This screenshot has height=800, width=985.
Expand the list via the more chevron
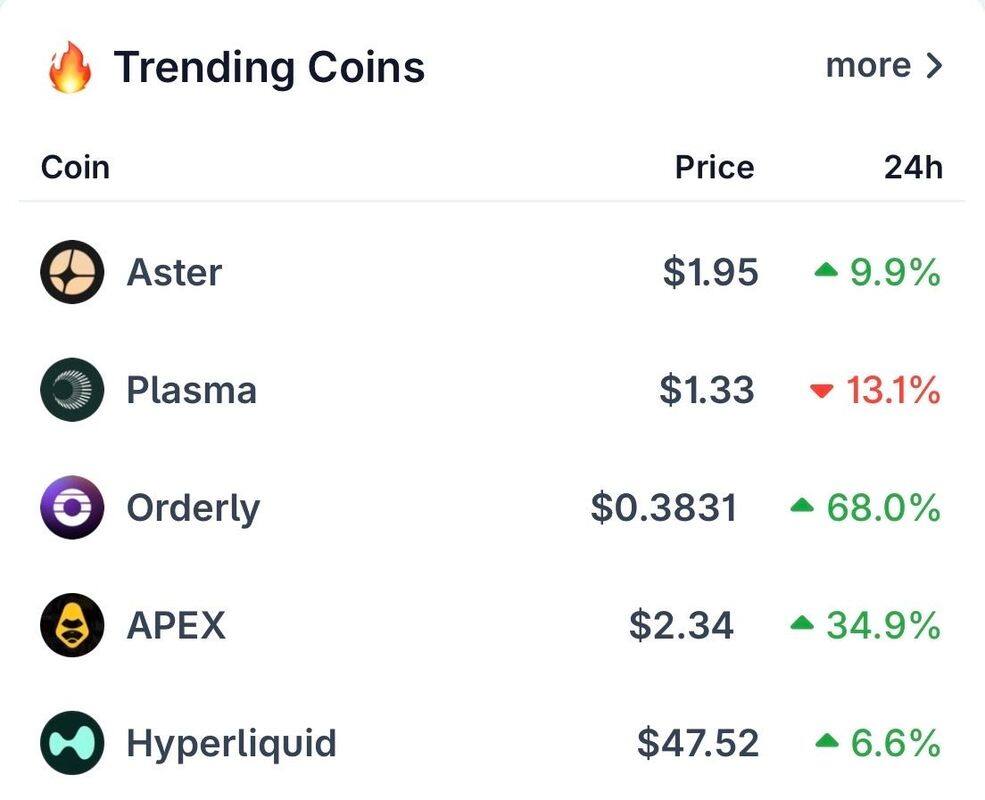coord(935,65)
